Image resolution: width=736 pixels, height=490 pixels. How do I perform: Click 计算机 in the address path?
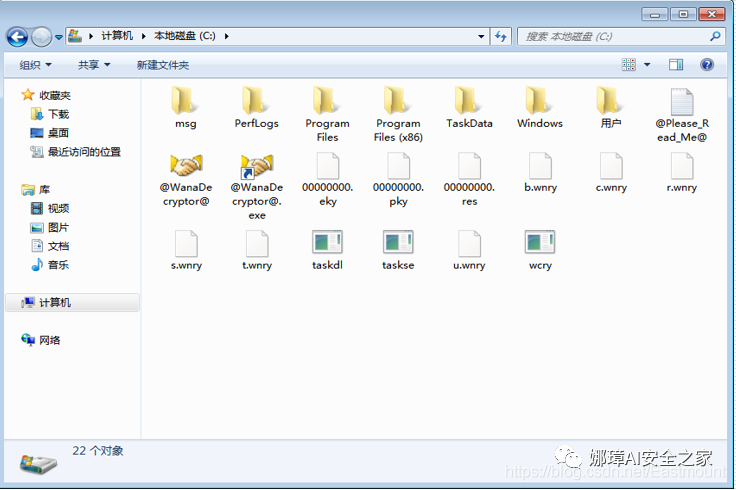117,36
